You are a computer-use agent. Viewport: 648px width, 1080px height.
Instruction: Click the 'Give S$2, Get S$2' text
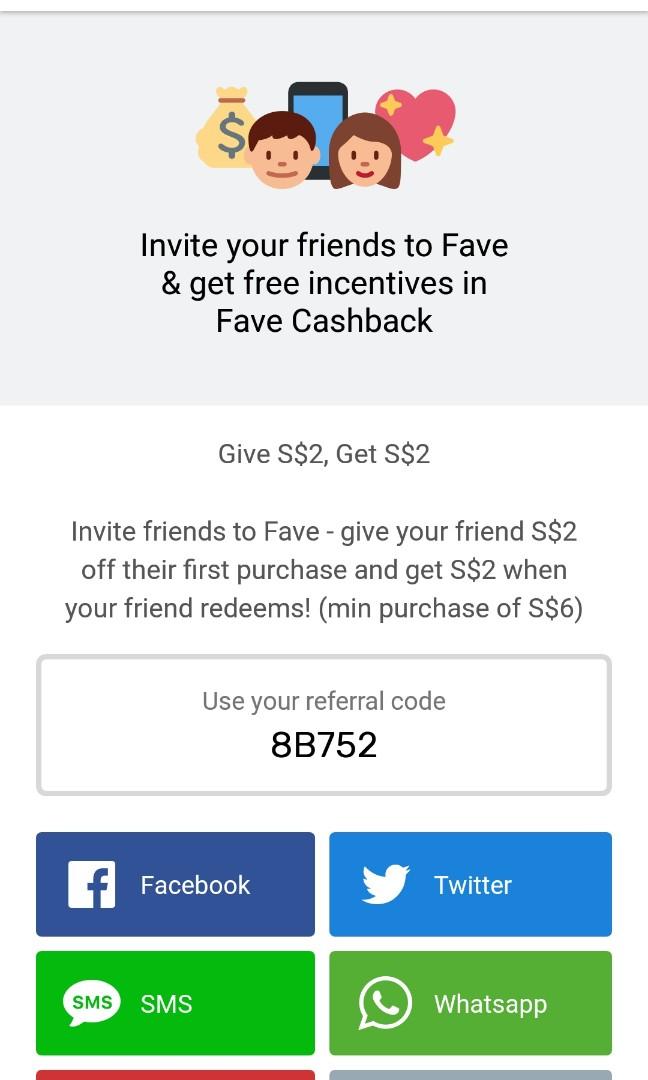click(324, 454)
